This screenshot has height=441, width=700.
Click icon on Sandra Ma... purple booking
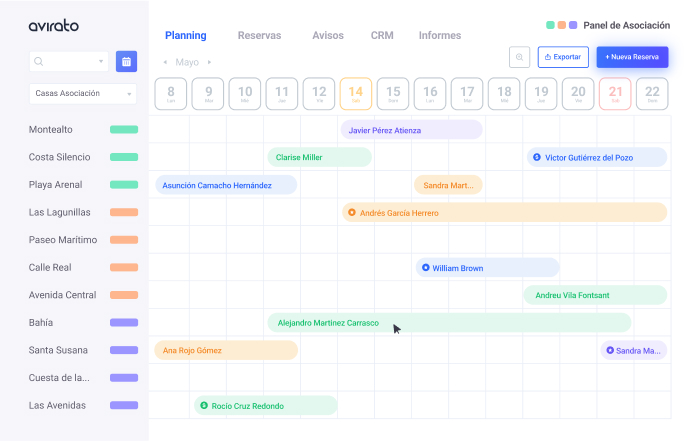pos(608,350)
